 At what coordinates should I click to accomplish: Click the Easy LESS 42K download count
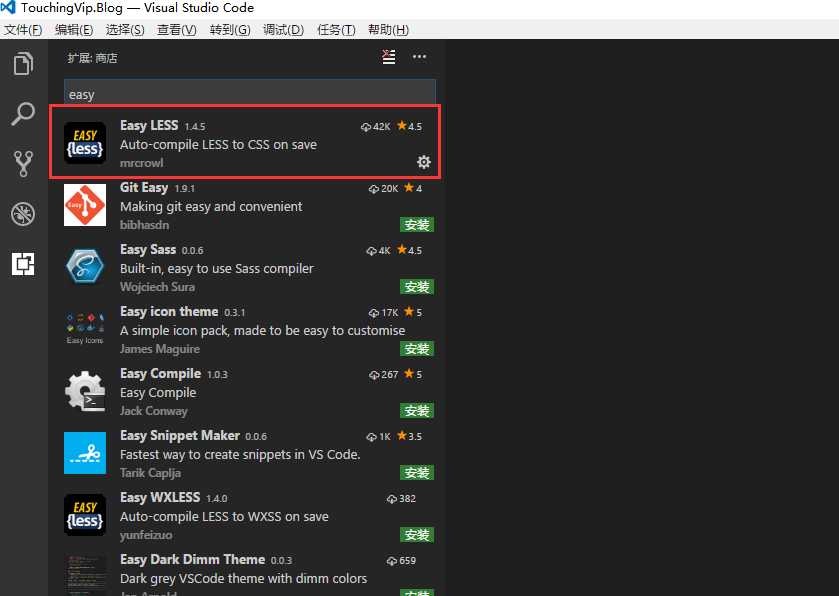376,127
